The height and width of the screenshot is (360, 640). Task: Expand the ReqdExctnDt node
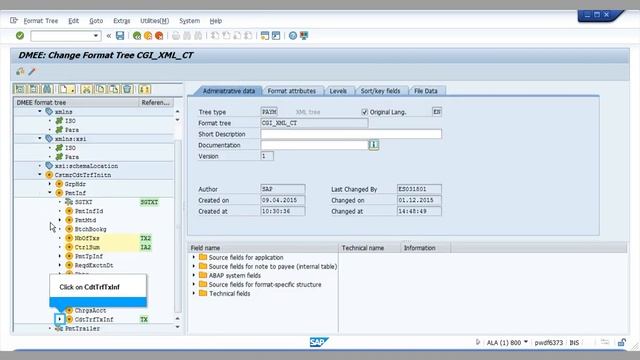(60, 265)
